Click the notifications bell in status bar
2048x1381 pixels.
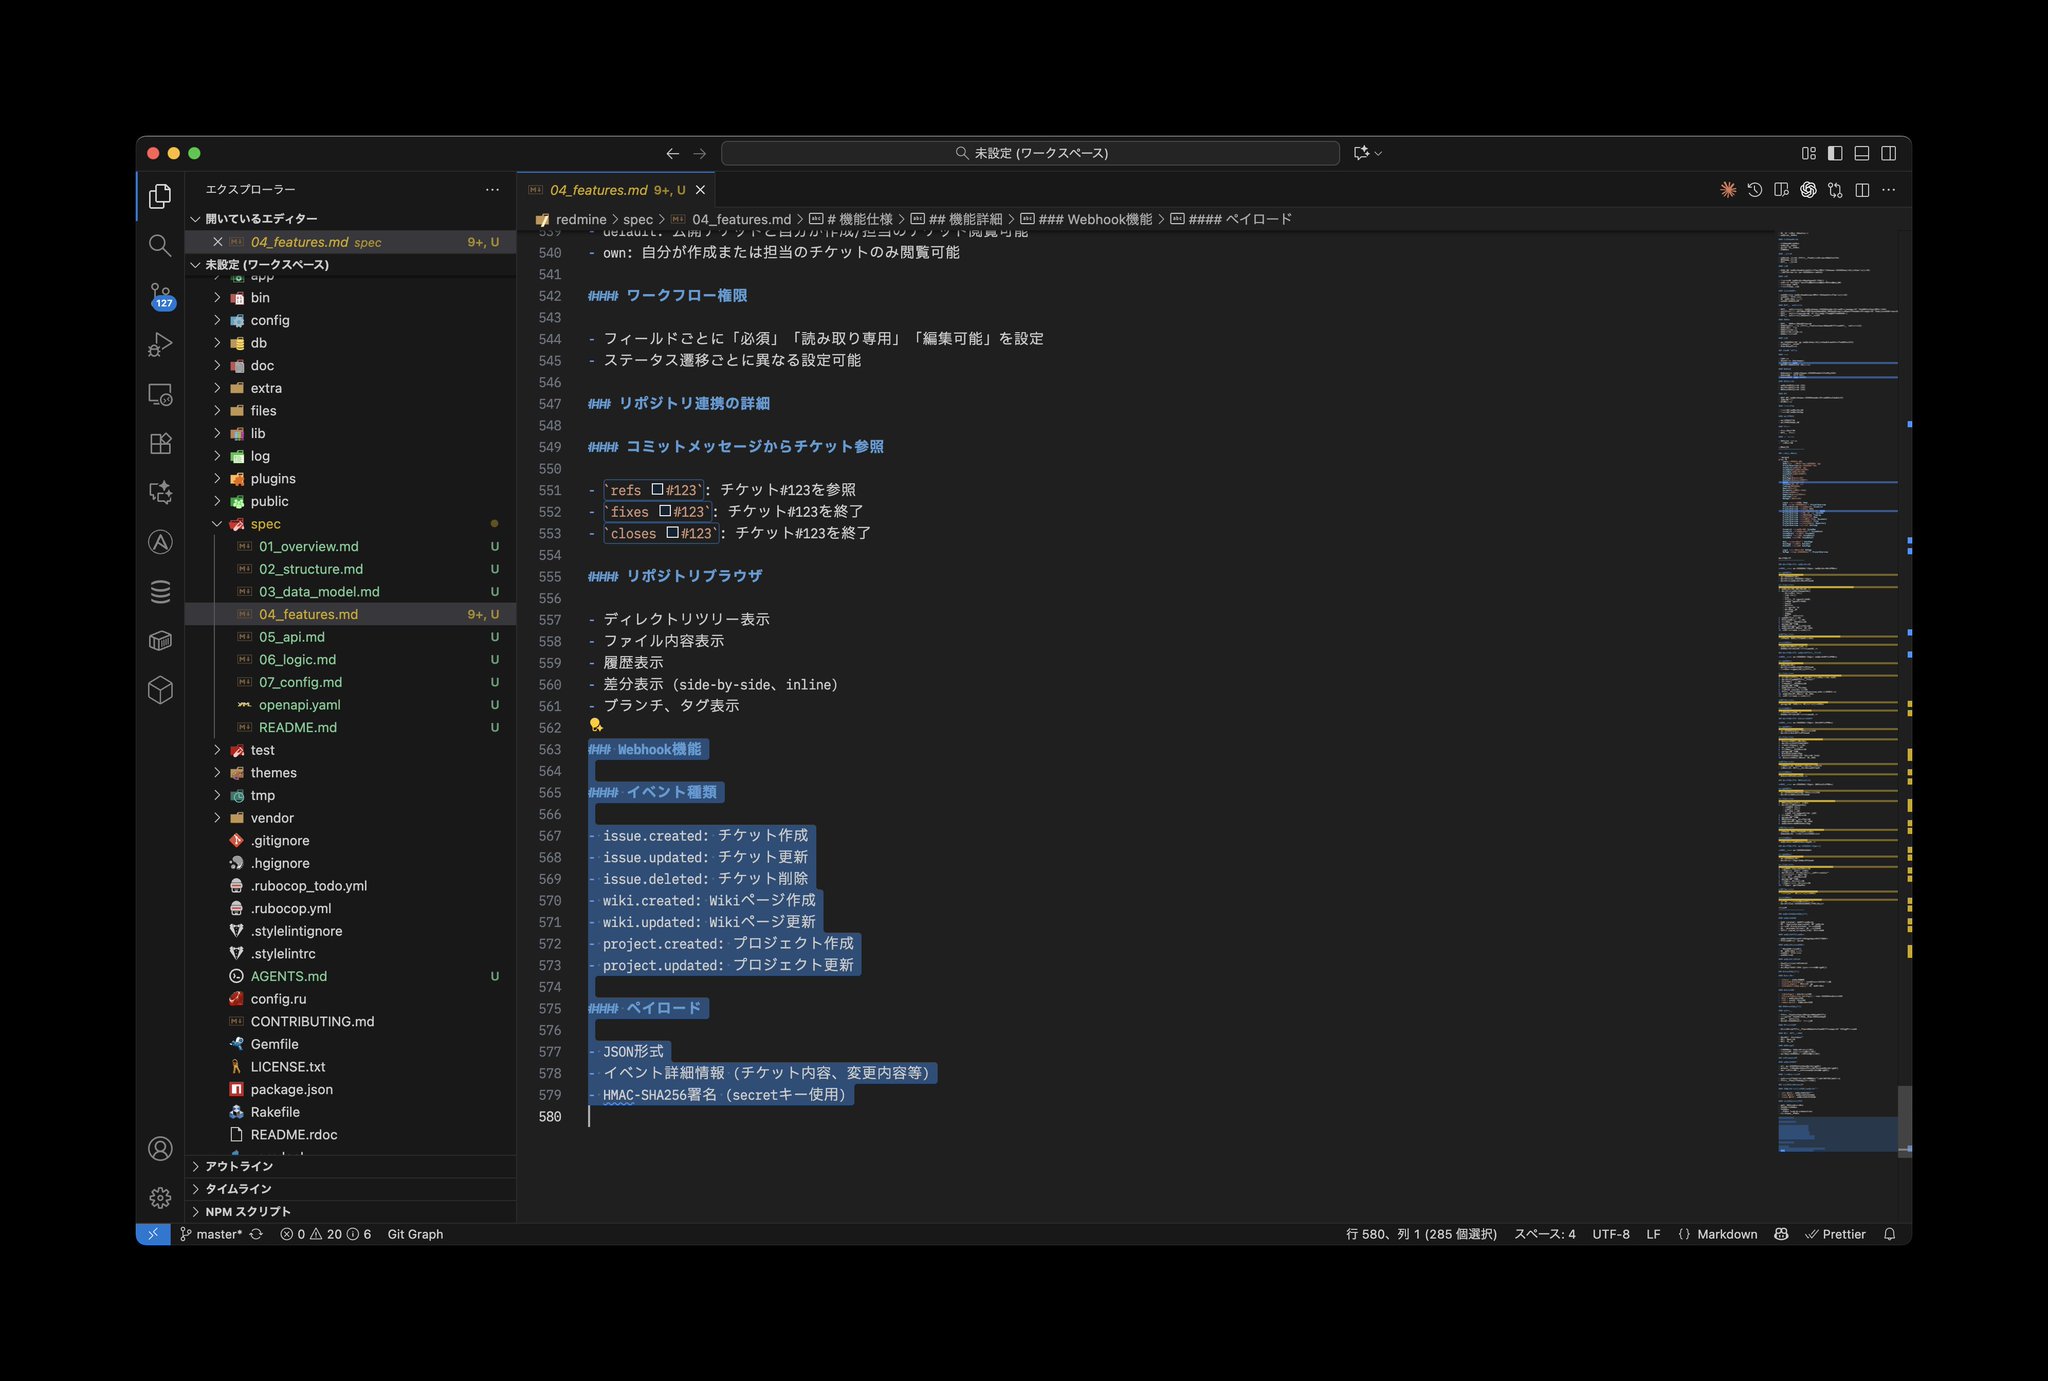click(x=1889, y=1234)
